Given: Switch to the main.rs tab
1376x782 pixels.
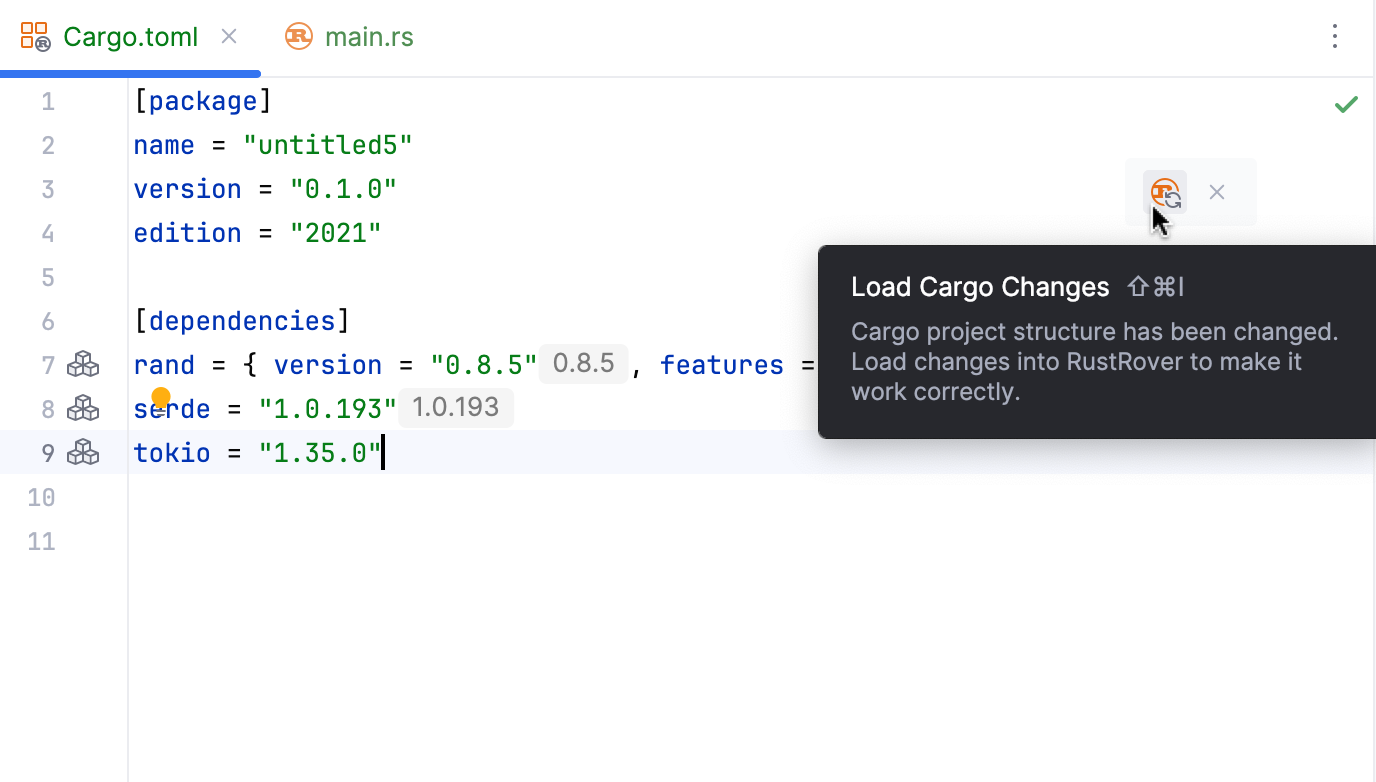Looking at the screenshot, I should click(x=369, y=36).
